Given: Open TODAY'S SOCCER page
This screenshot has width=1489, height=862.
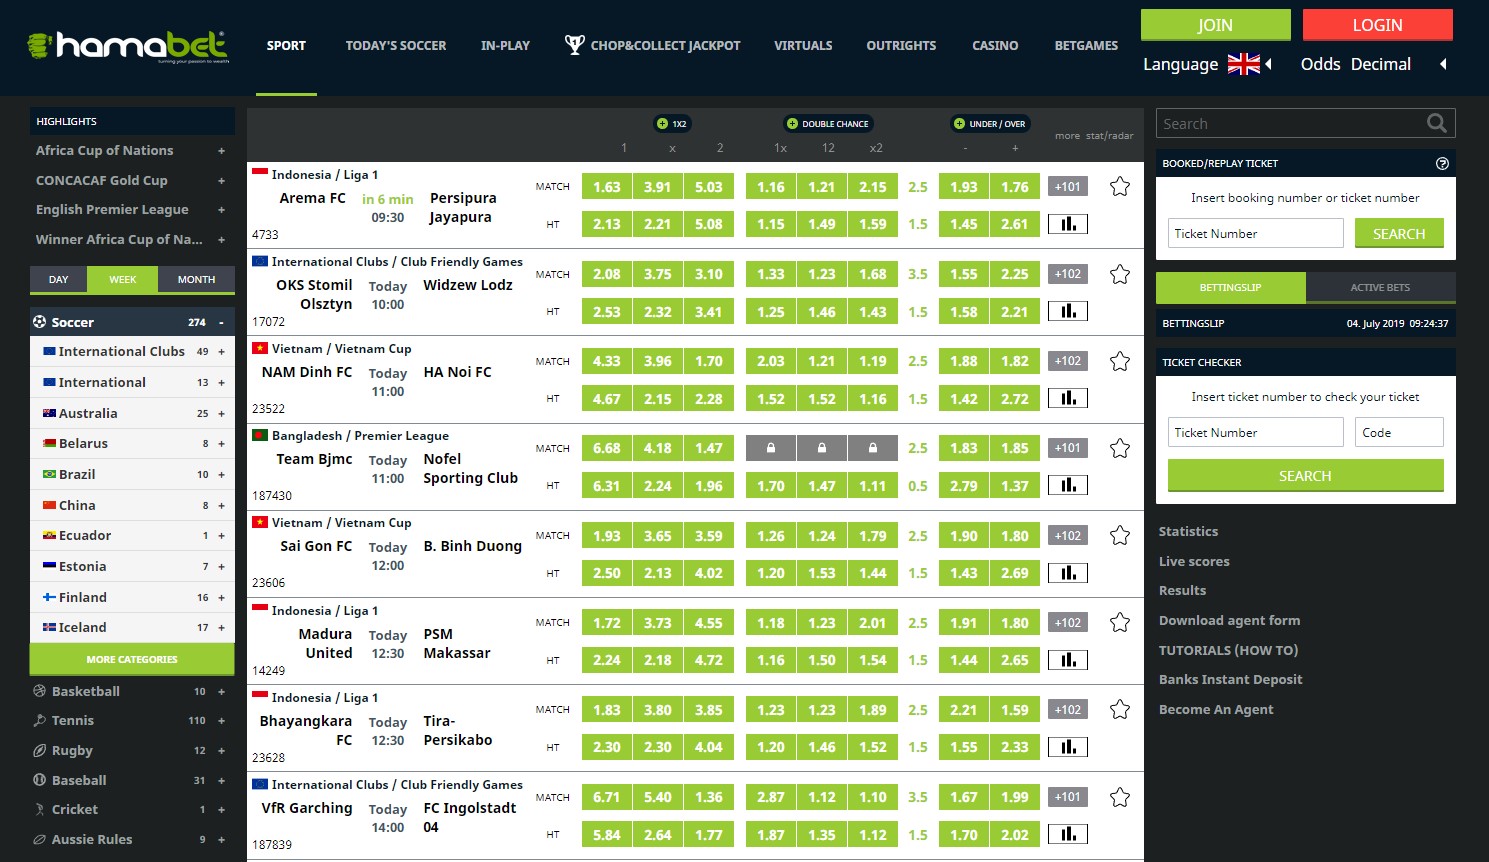Looking at the screenshot, I should coord(396,45).
